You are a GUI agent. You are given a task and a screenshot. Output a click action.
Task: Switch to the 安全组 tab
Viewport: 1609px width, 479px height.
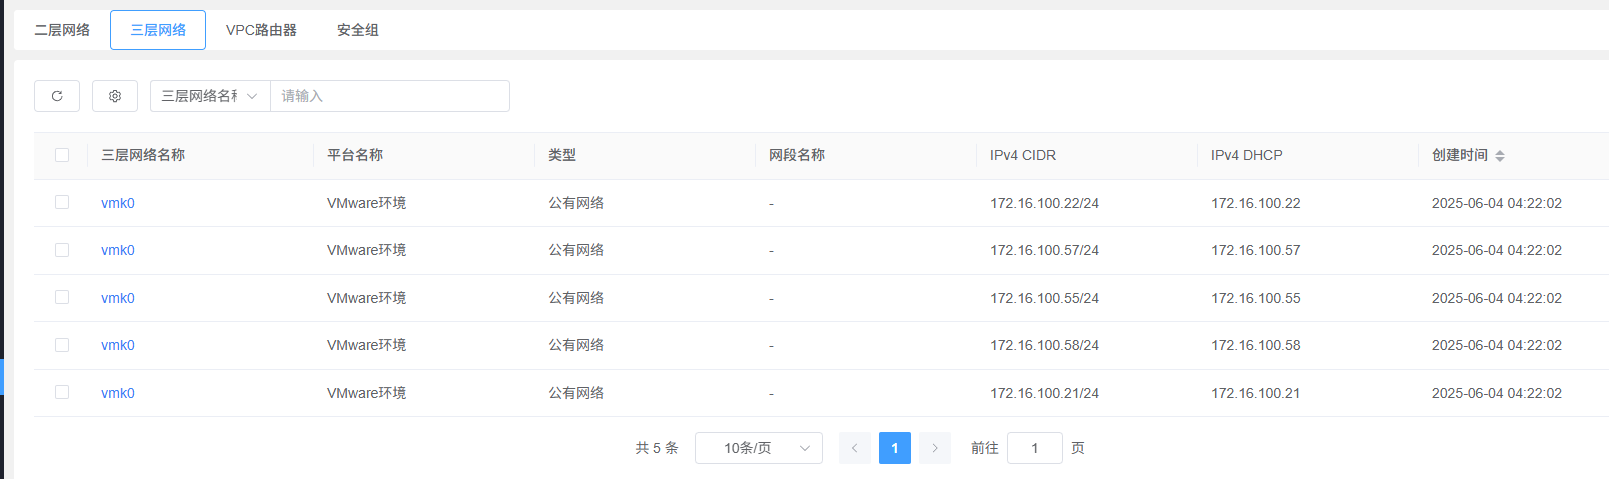pos(358,30)
